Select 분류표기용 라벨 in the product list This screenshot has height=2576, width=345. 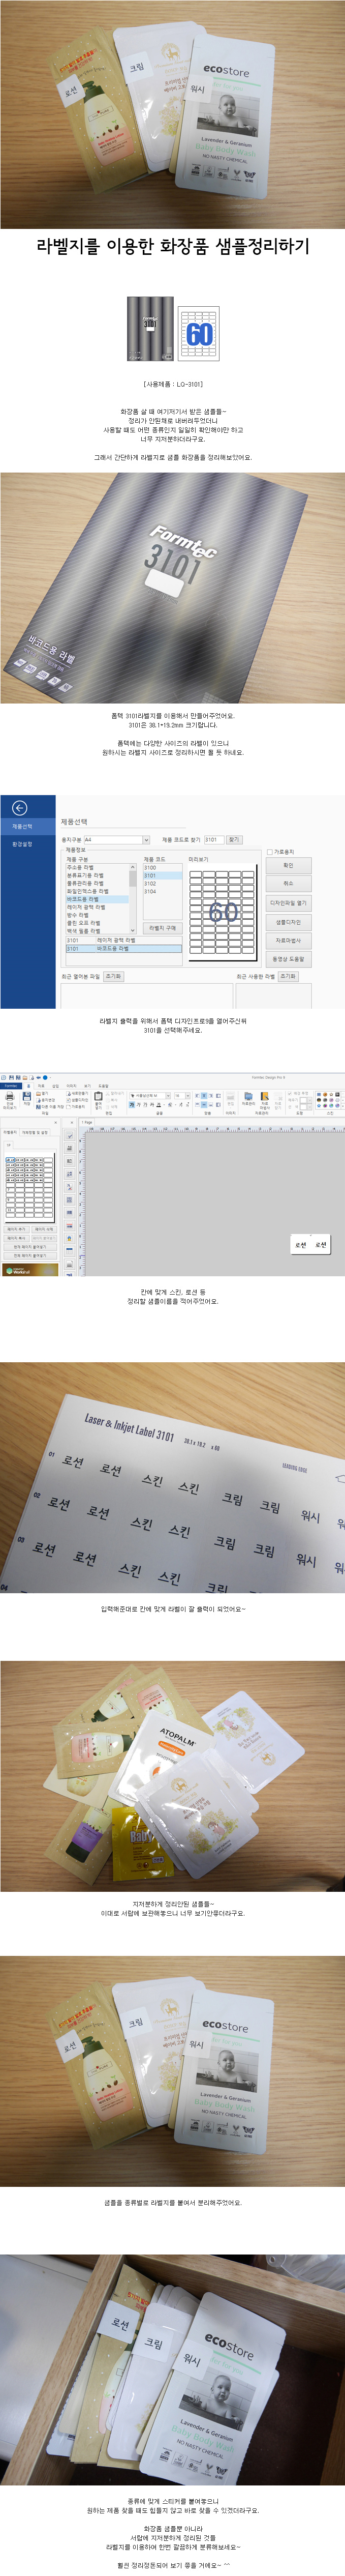(x=96, y=875)
